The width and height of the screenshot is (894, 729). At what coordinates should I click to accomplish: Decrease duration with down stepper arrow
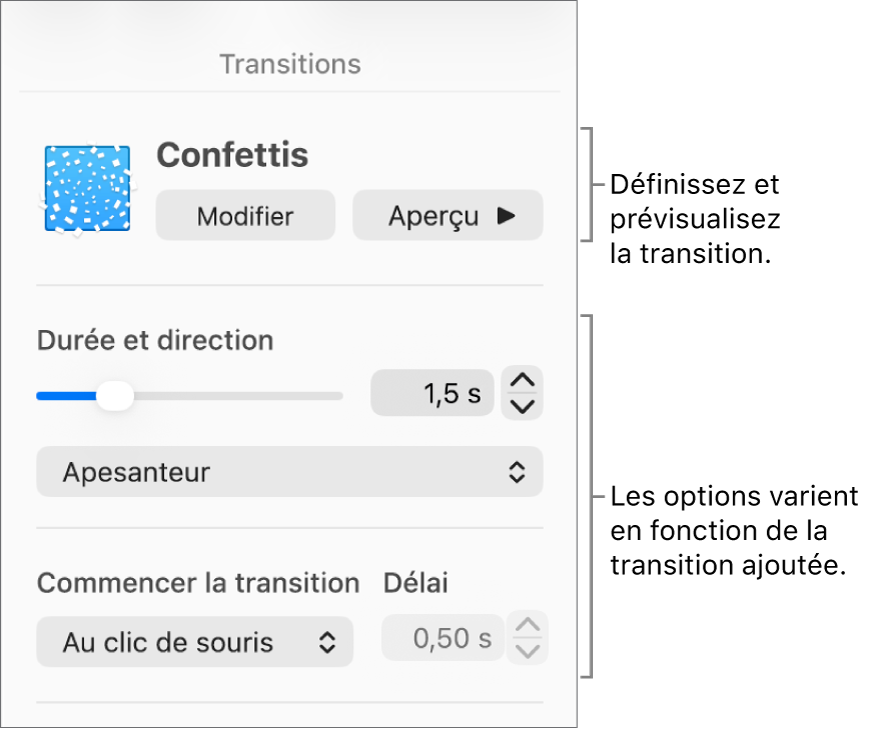(x=523, y=406)
